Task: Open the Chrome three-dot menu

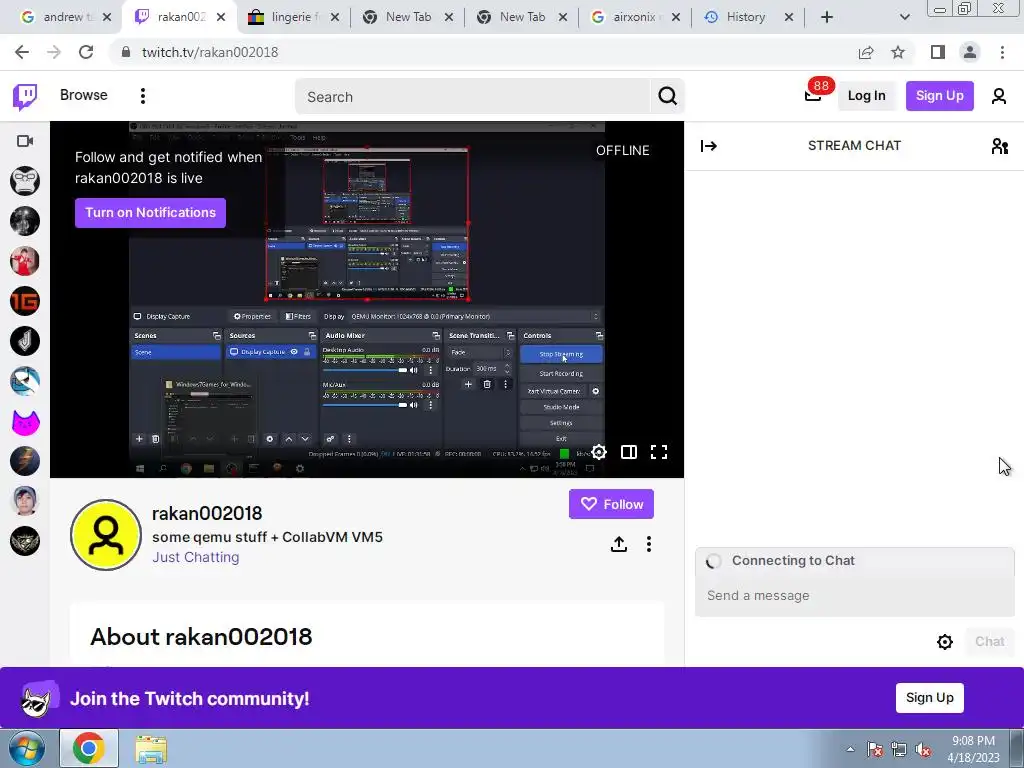Action: coord(1002,52)
